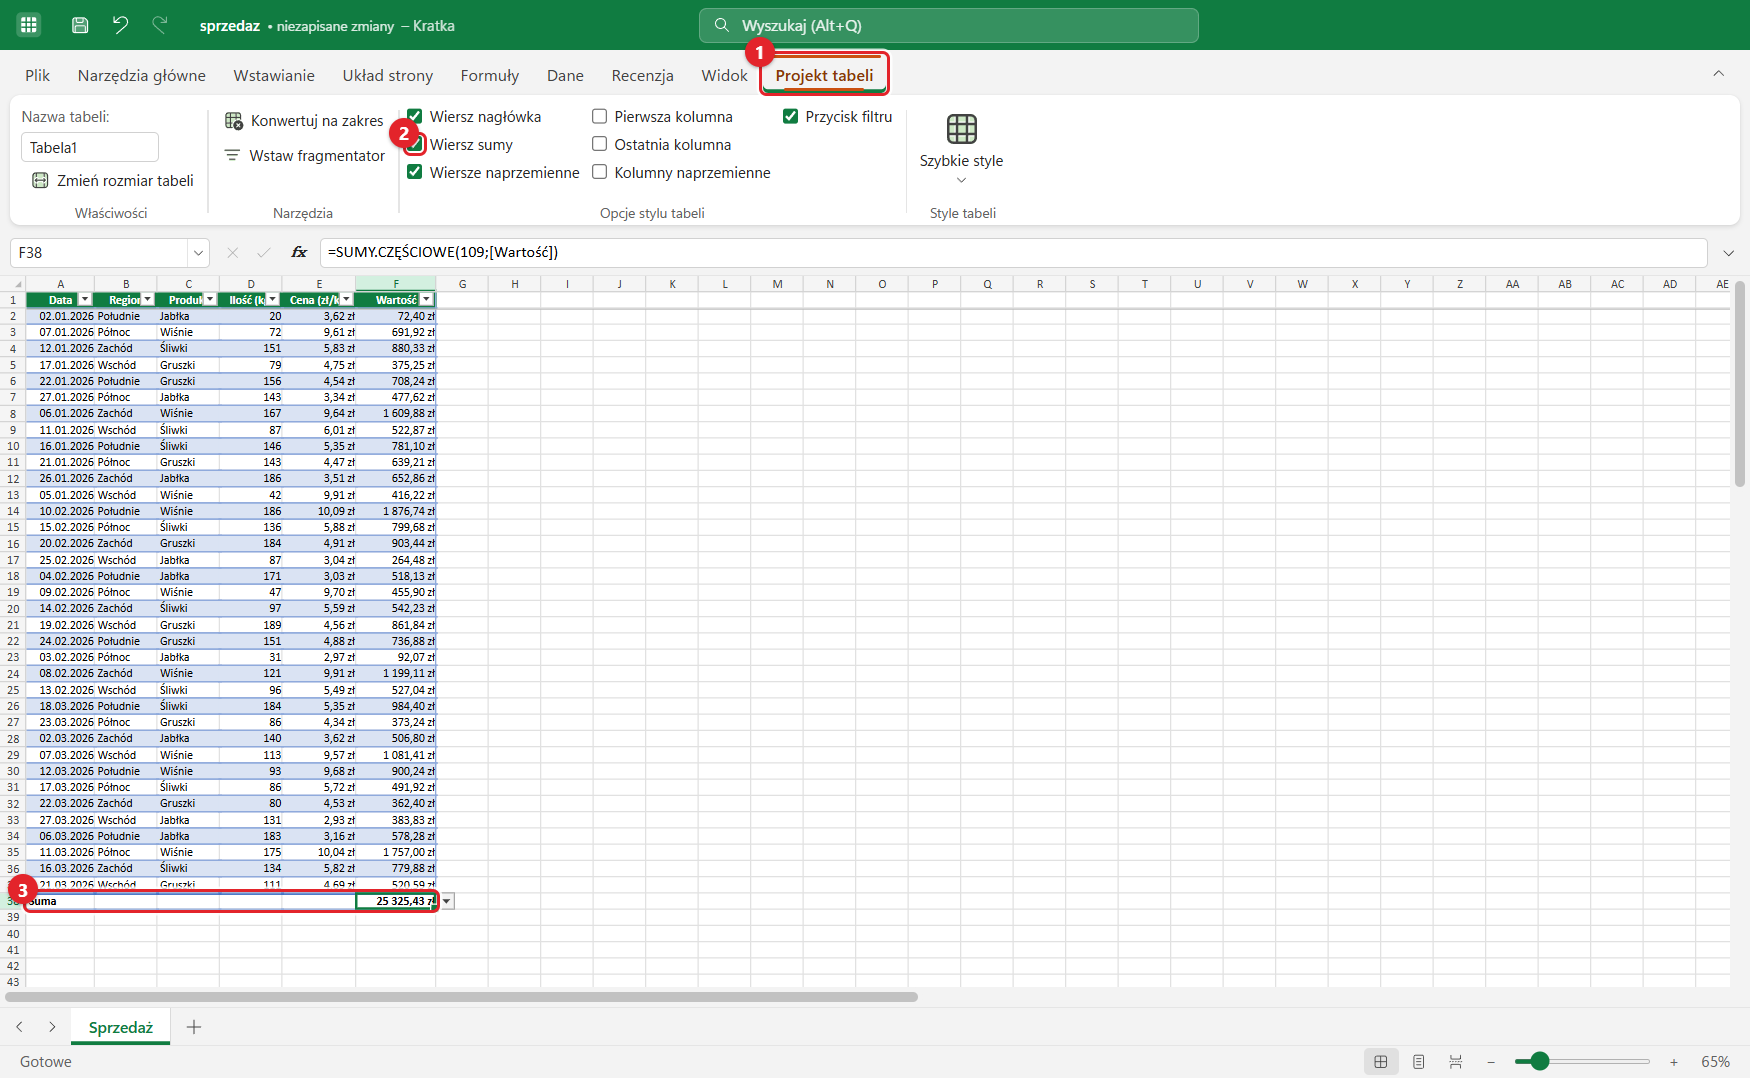Click the confirm checkmark beside formula bar

pyautogui.click(x=264, y=253)
